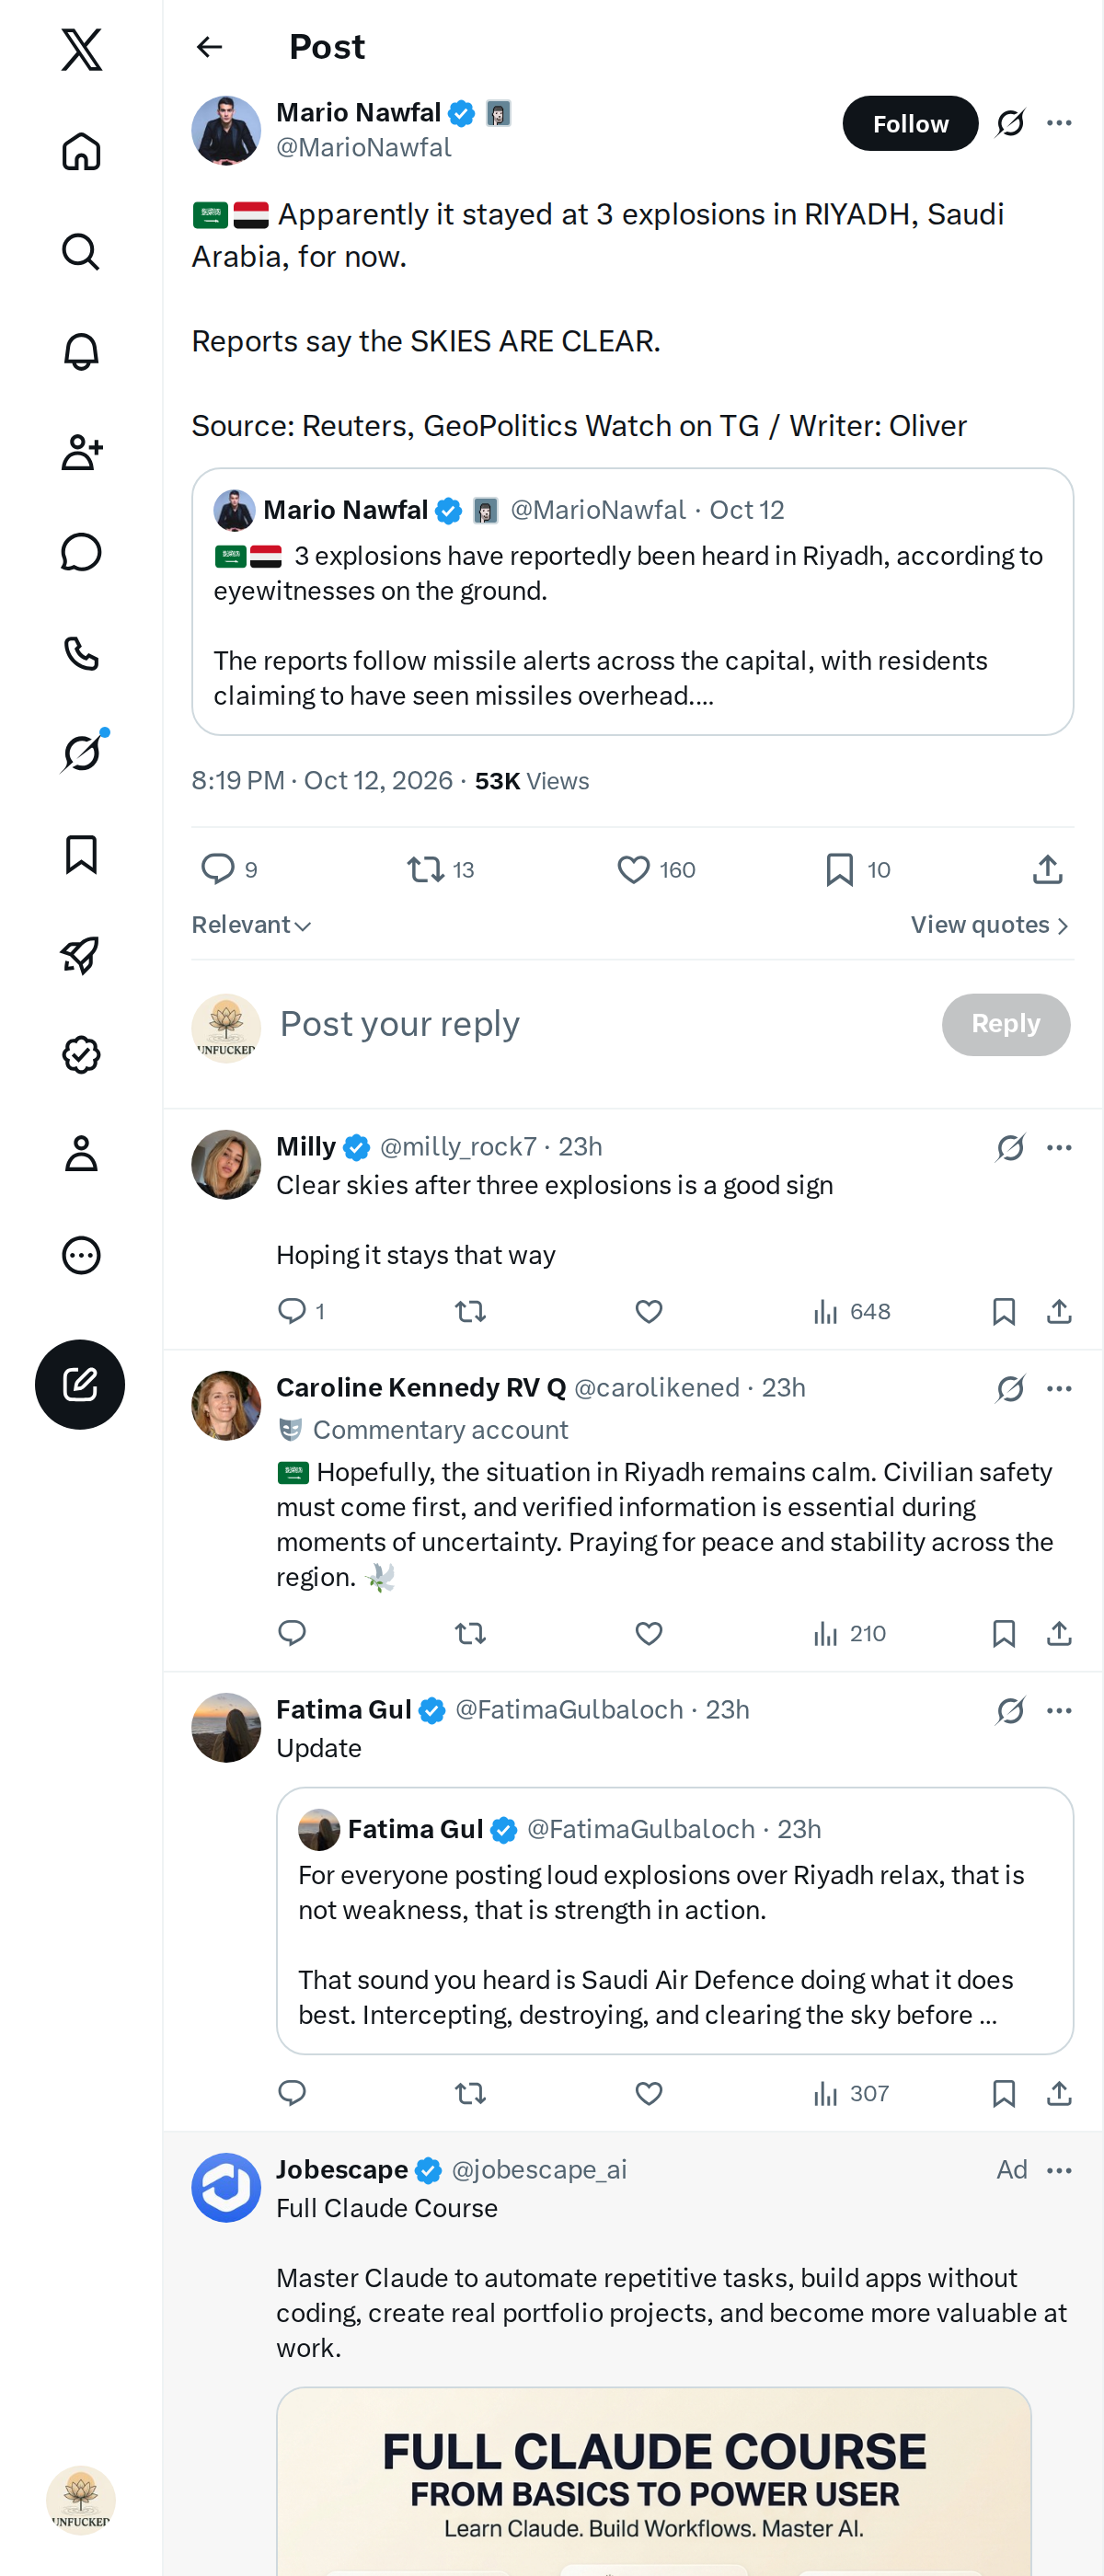This screenshot has width=1104, height=2576.
Task: Click the compose post button
Action: click(80, 1384)
